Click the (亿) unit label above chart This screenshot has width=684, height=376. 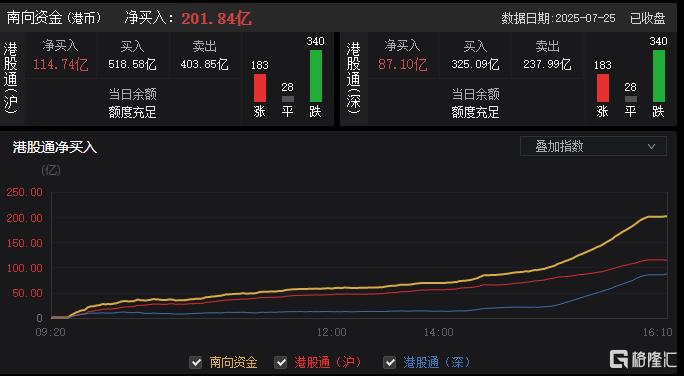(51, 170)
